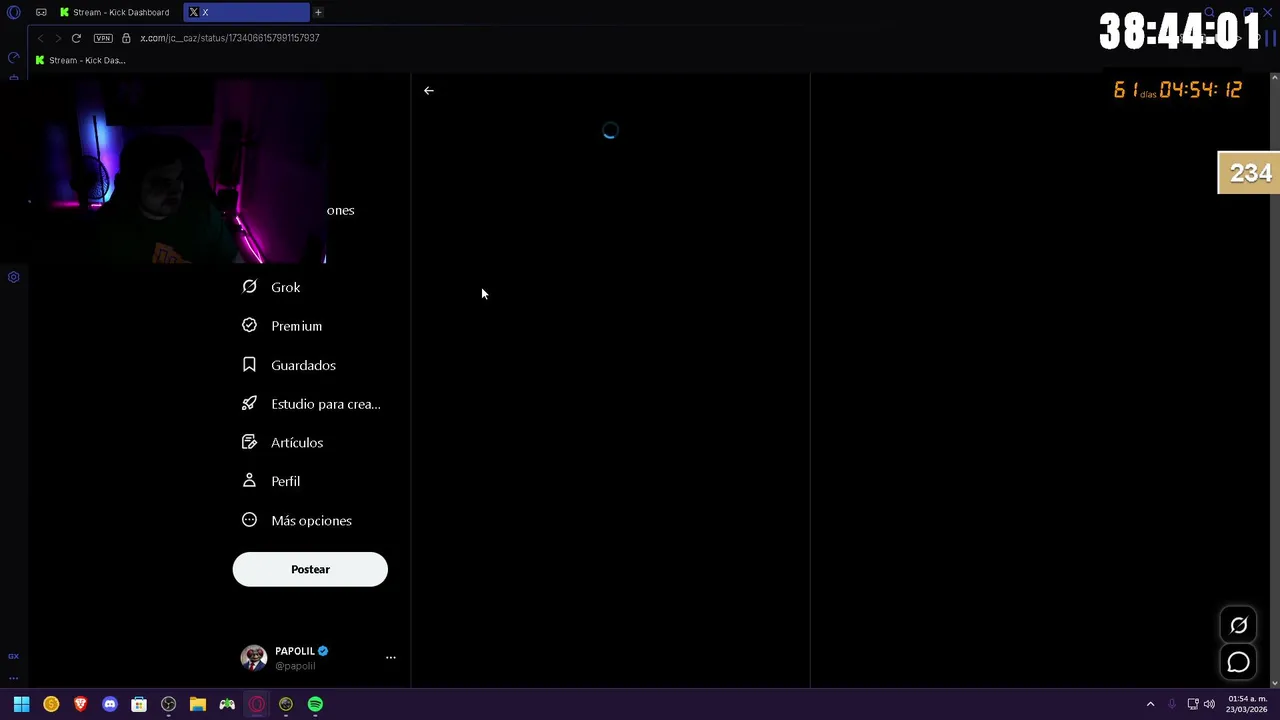Expand Más opciones in the sidebar
The height and width of the screenshot is (720, 1280).
click(x=297, y=520)
